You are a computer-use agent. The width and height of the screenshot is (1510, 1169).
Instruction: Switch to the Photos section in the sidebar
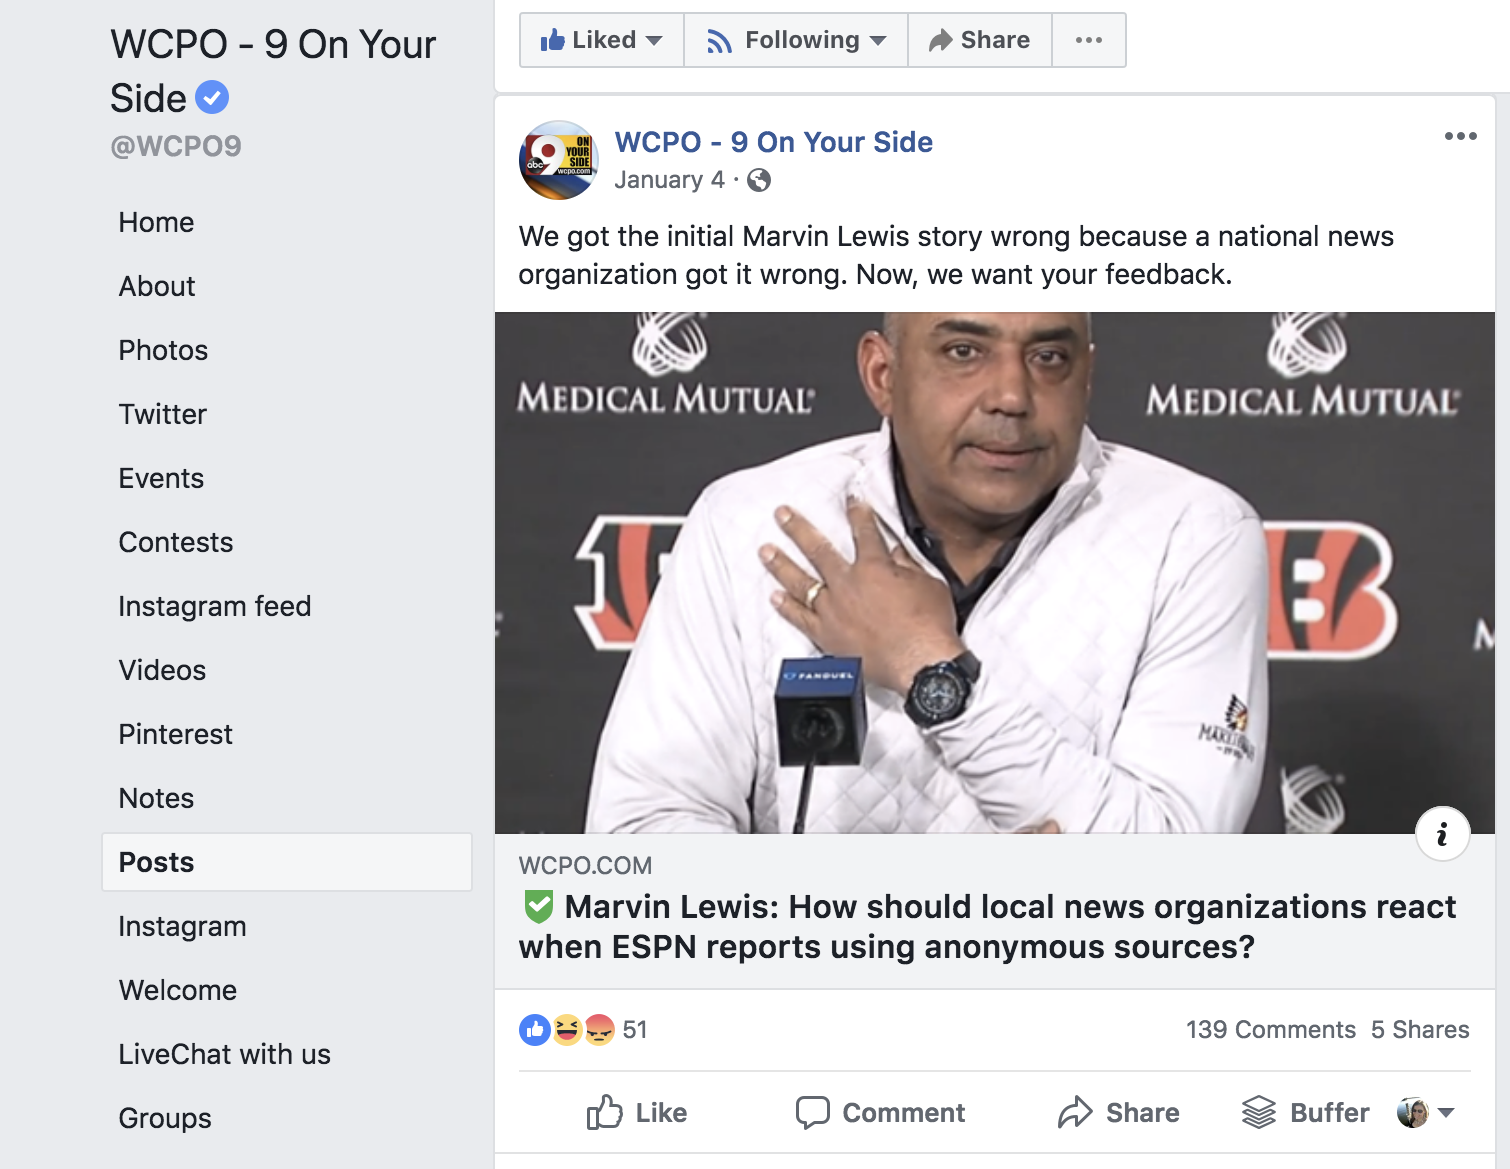(163, 350)
